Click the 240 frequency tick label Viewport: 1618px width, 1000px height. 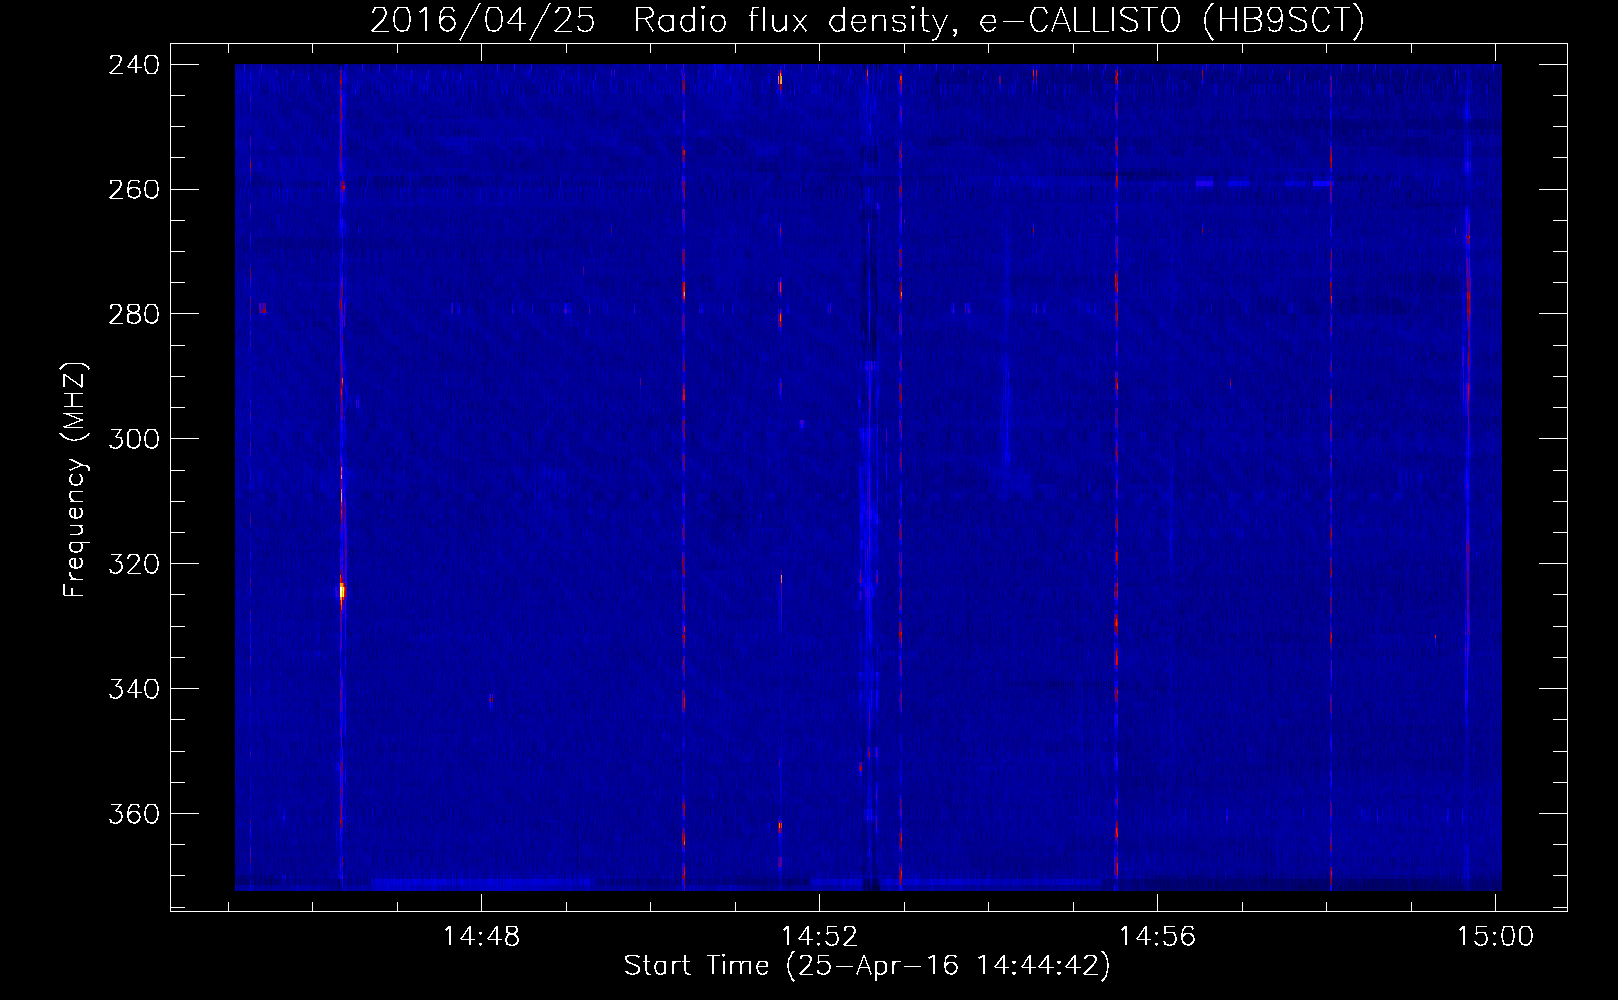point(134,65)
